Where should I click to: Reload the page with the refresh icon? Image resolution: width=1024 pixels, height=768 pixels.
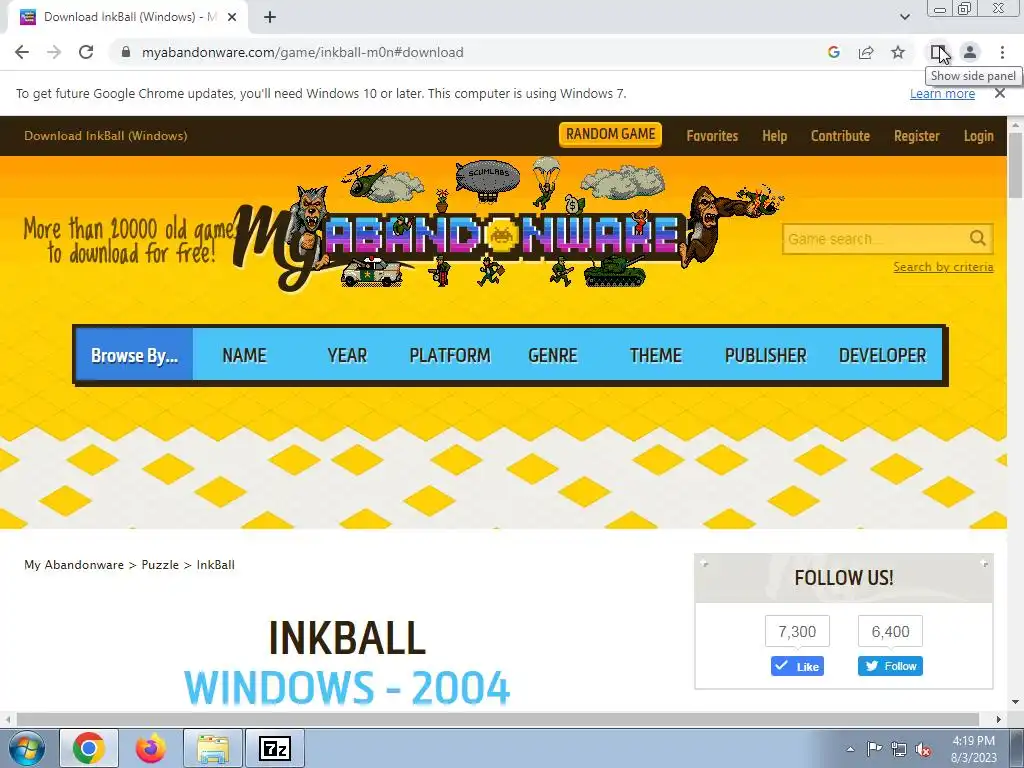pyautogui.click(x=86, y=52)
